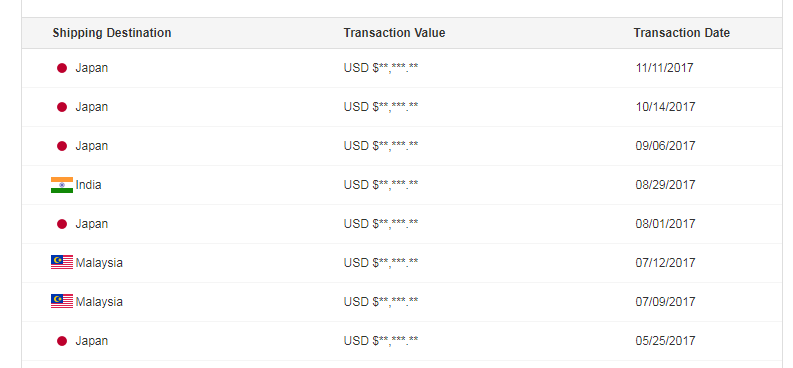Click the masked value for 11/11/2017 transaction
This screenshot has width=793, height=368.
(x=381, y=68)
